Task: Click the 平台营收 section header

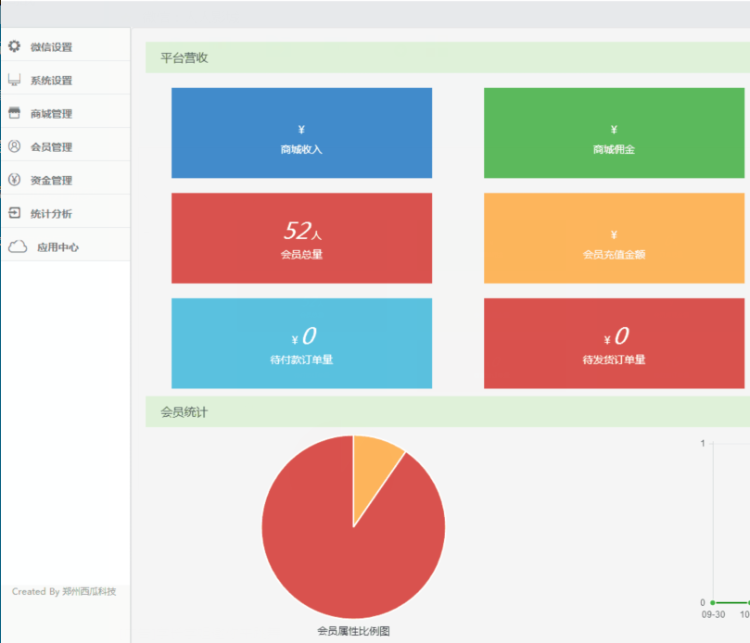Action: click(x=448, y=57)
